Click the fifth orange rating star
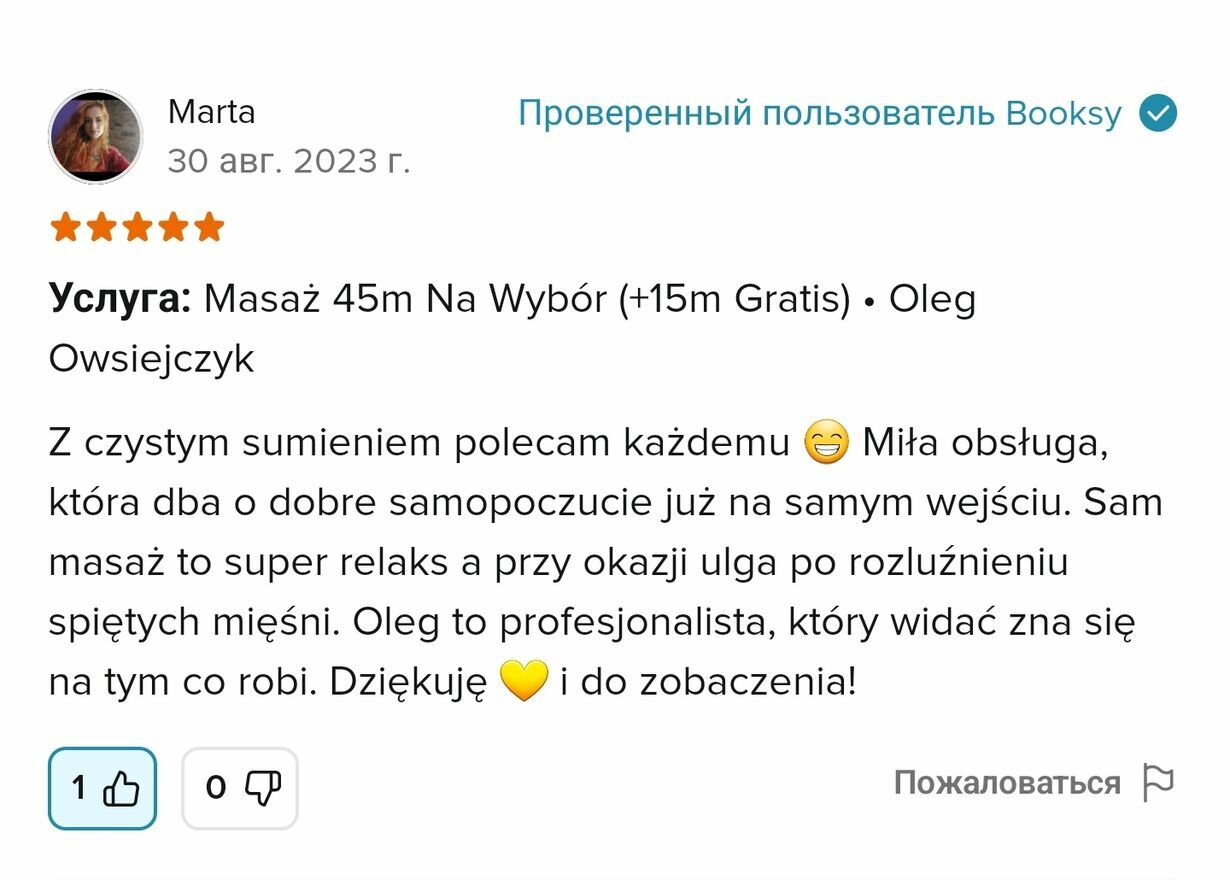 209,228
